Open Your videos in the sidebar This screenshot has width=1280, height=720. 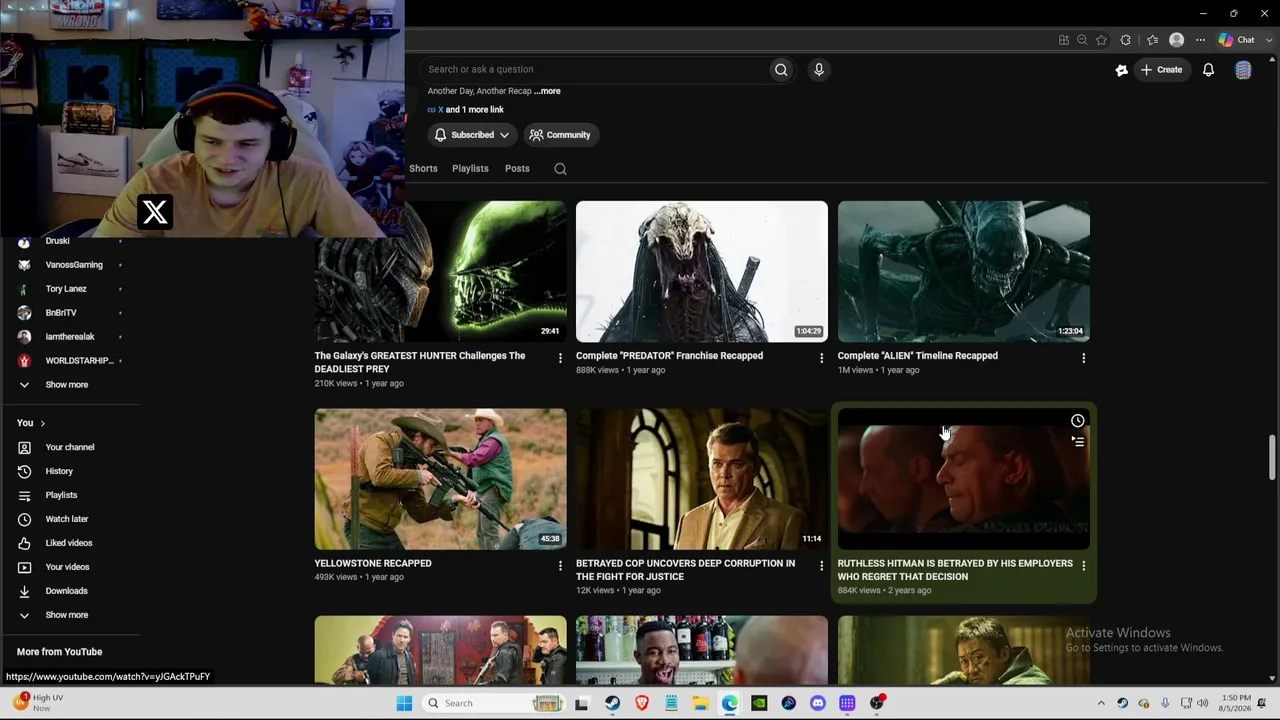pyautogui.click(x=70, y=567)
